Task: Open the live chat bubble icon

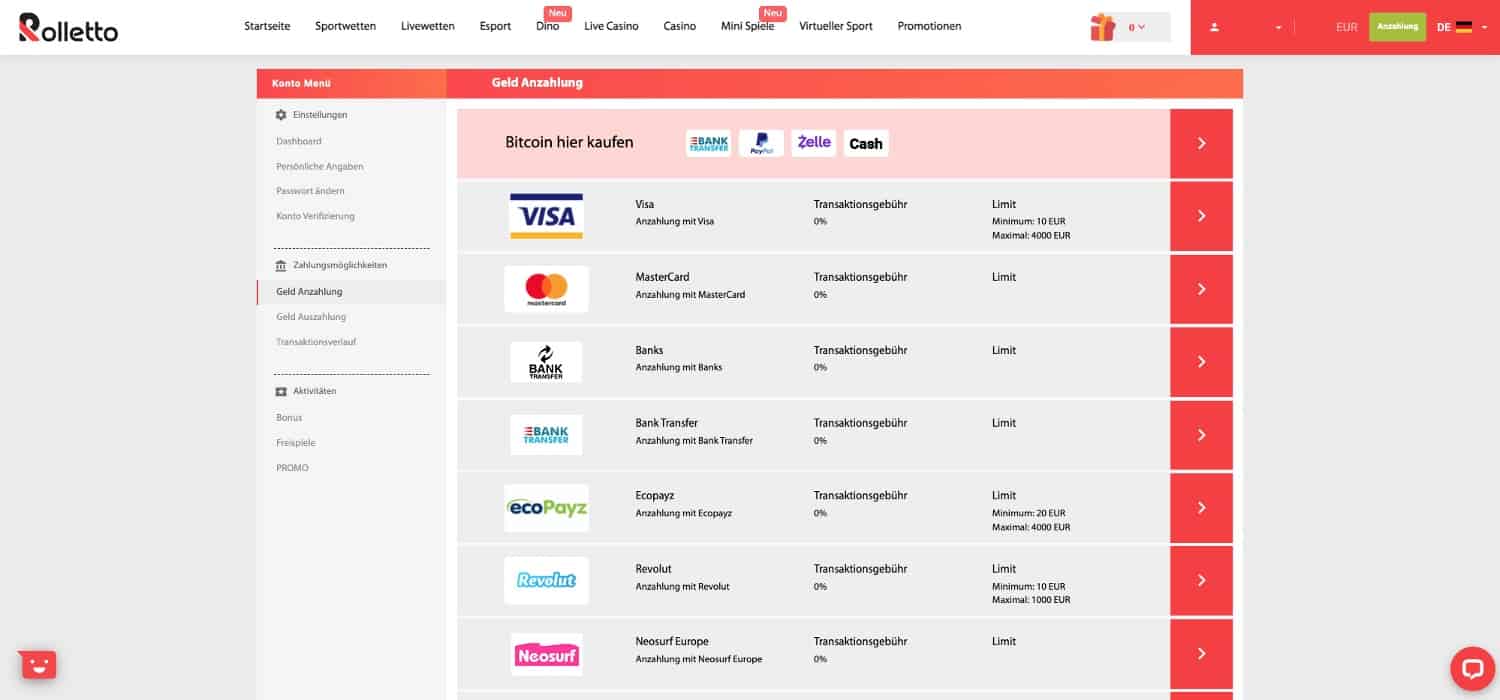Action: (1471, 668)
